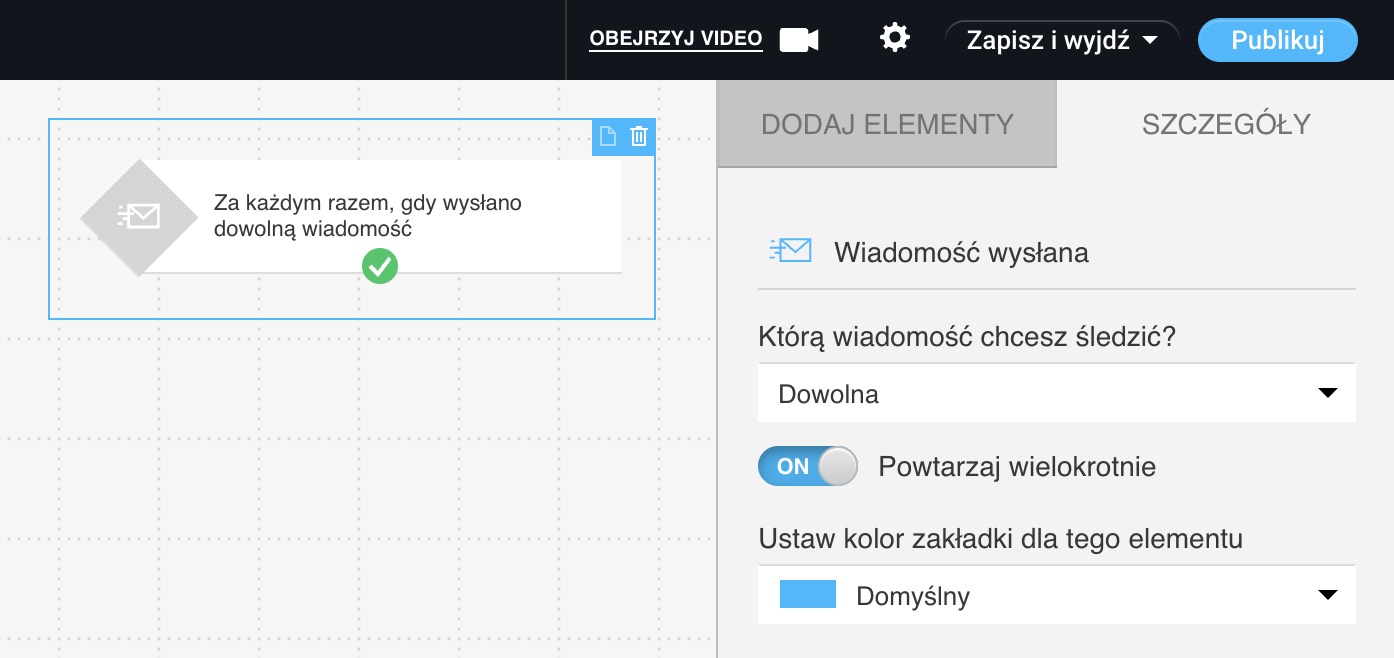Toggle the Powtarzaj wielokrotnie switch off
Image resolution: width=1394 pixels, height=658 pixels.
[x=808, y=466]
